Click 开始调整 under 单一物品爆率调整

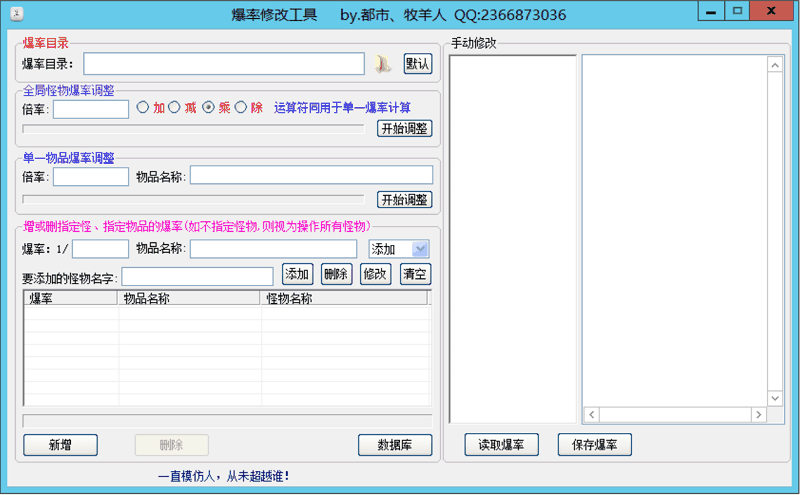click(x=404, y=200)
